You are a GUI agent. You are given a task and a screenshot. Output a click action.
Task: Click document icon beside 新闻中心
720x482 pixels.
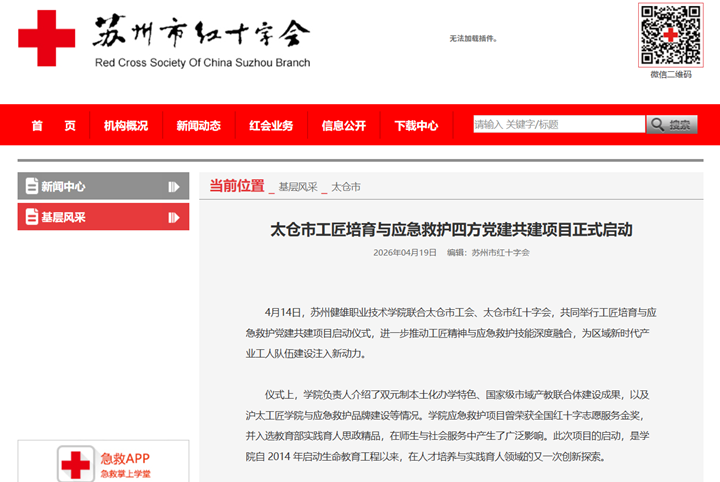31,186
